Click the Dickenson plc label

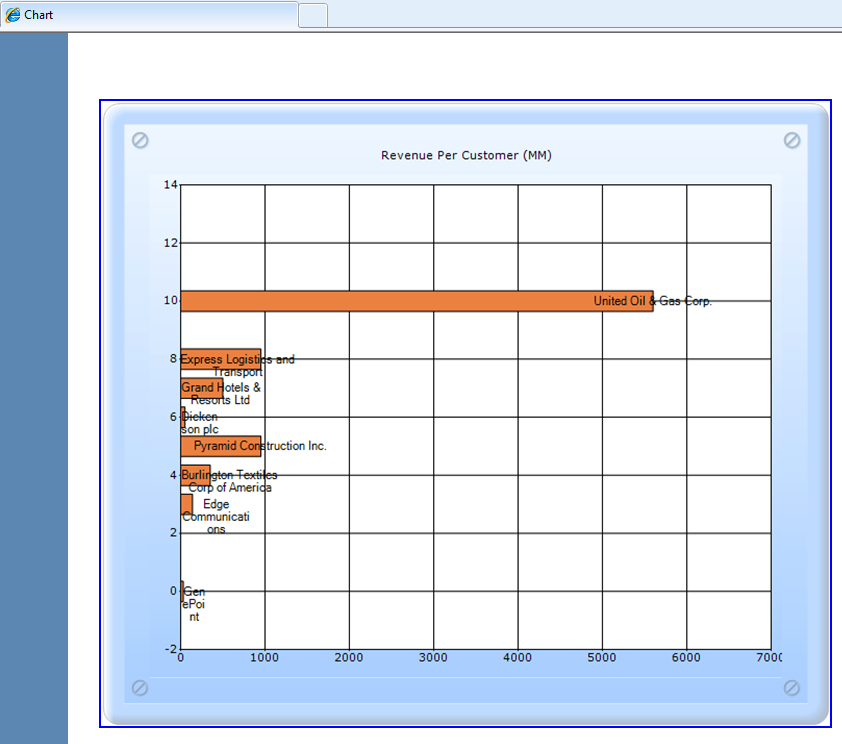click(x=200, y=423)
